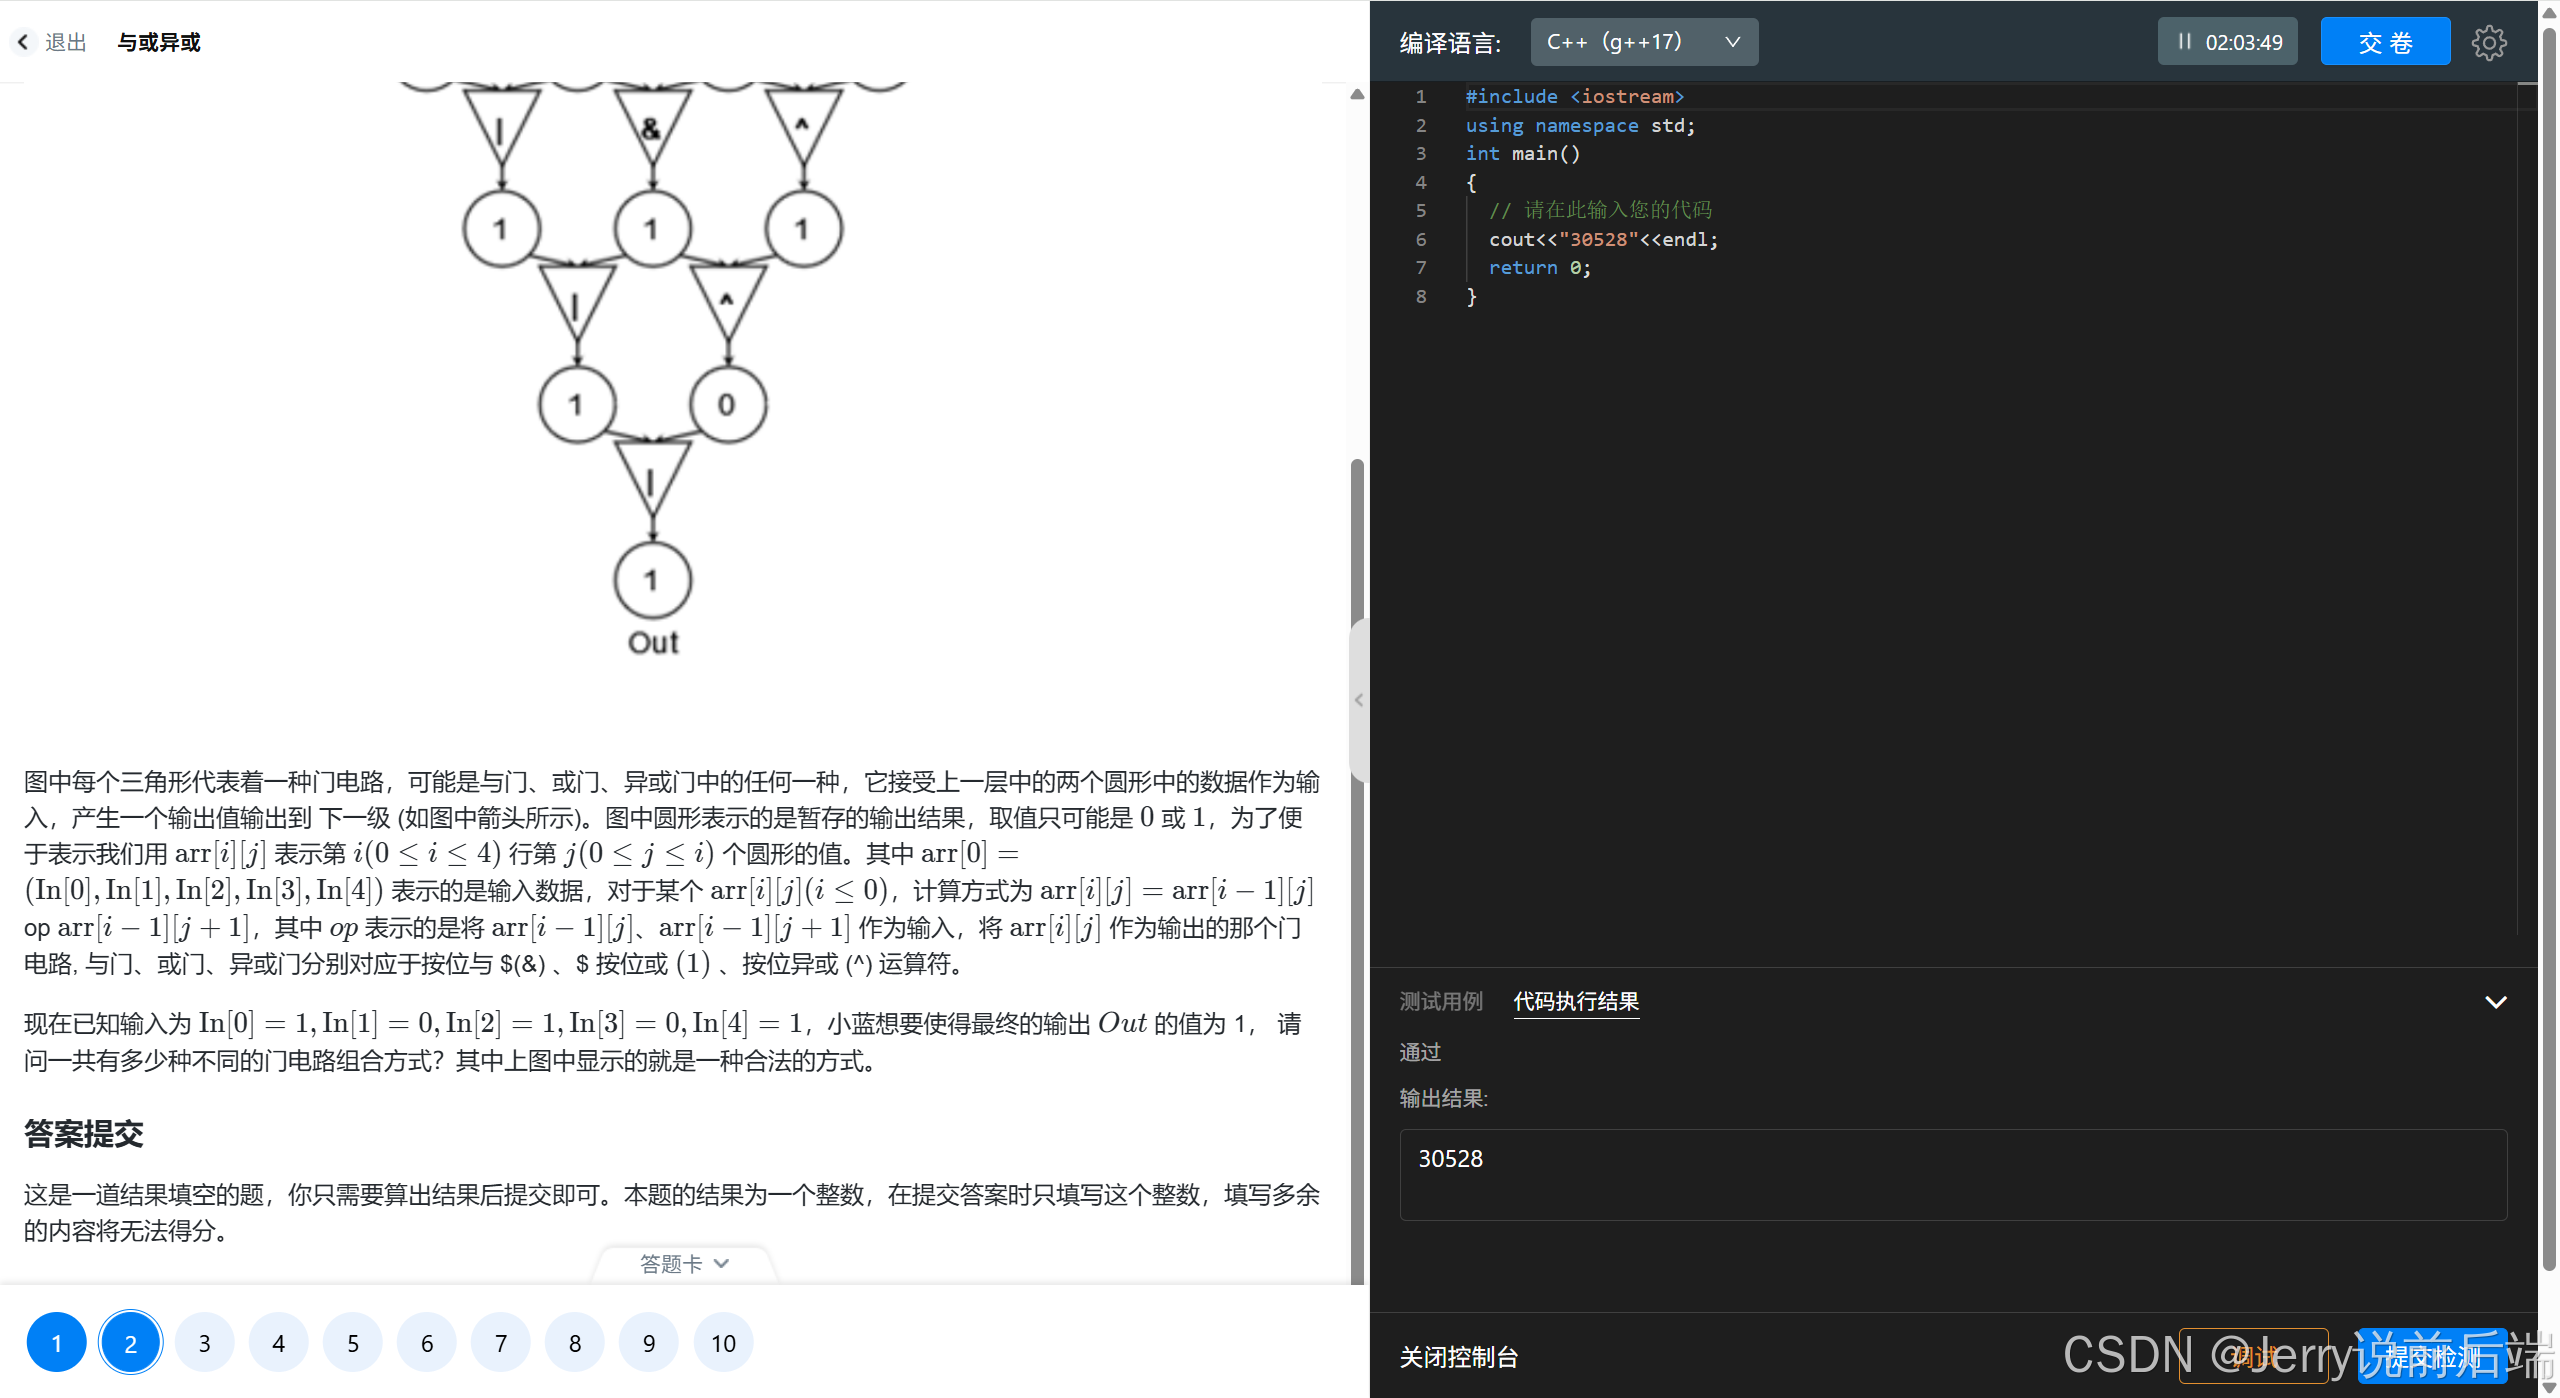Jump to question 10

click(x=723, y=1343)
